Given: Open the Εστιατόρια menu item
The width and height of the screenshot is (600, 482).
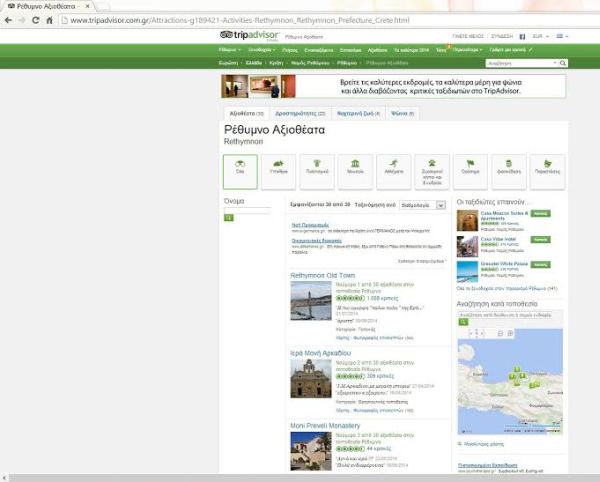Looking at the screenshot, I should (350, 50).
